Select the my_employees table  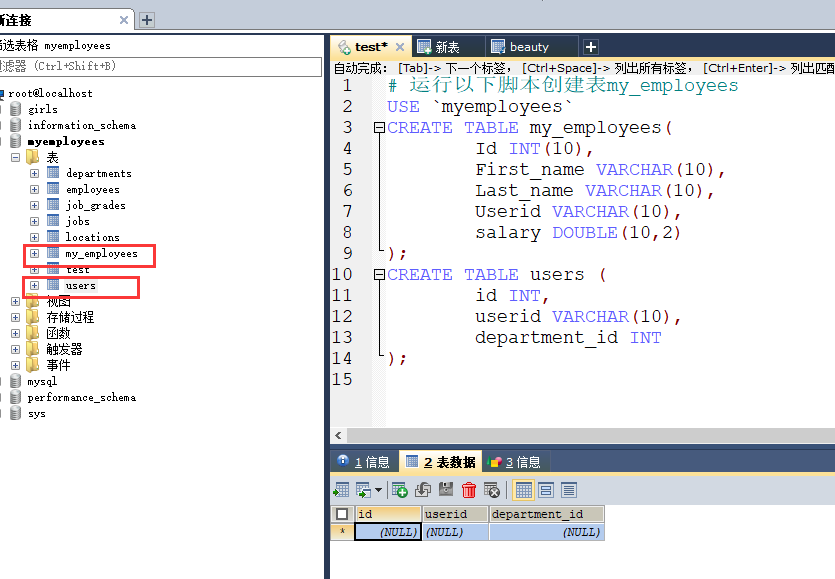pos(101,254)
